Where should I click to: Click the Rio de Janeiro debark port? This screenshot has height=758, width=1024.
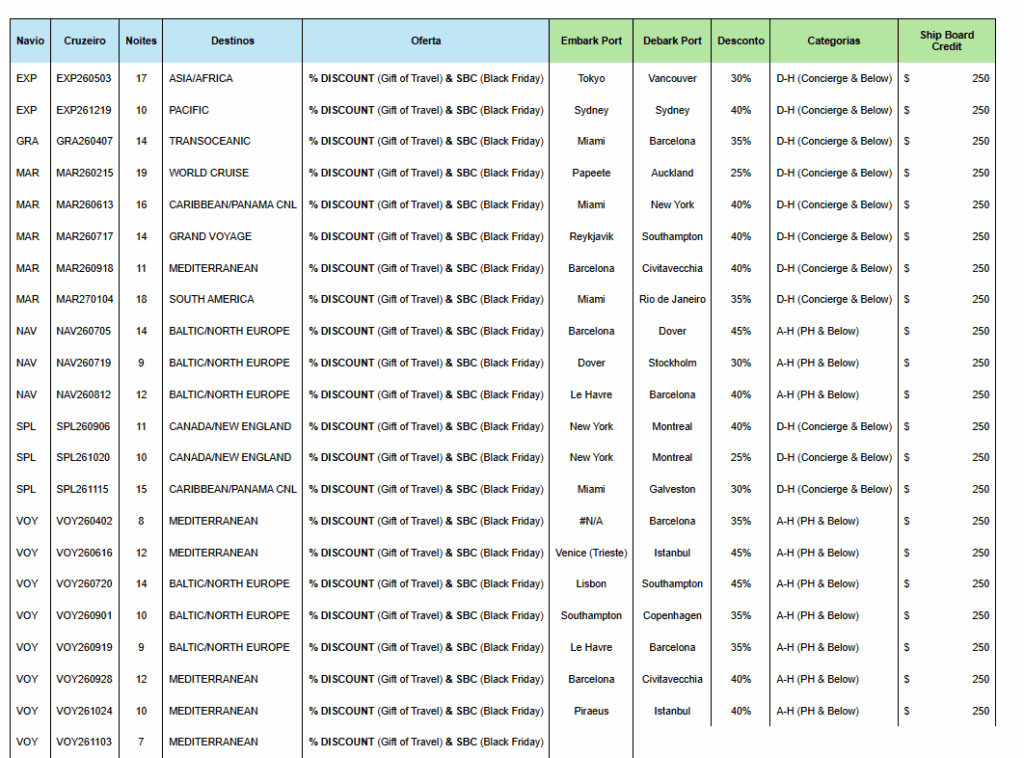(x=672, y=299)
